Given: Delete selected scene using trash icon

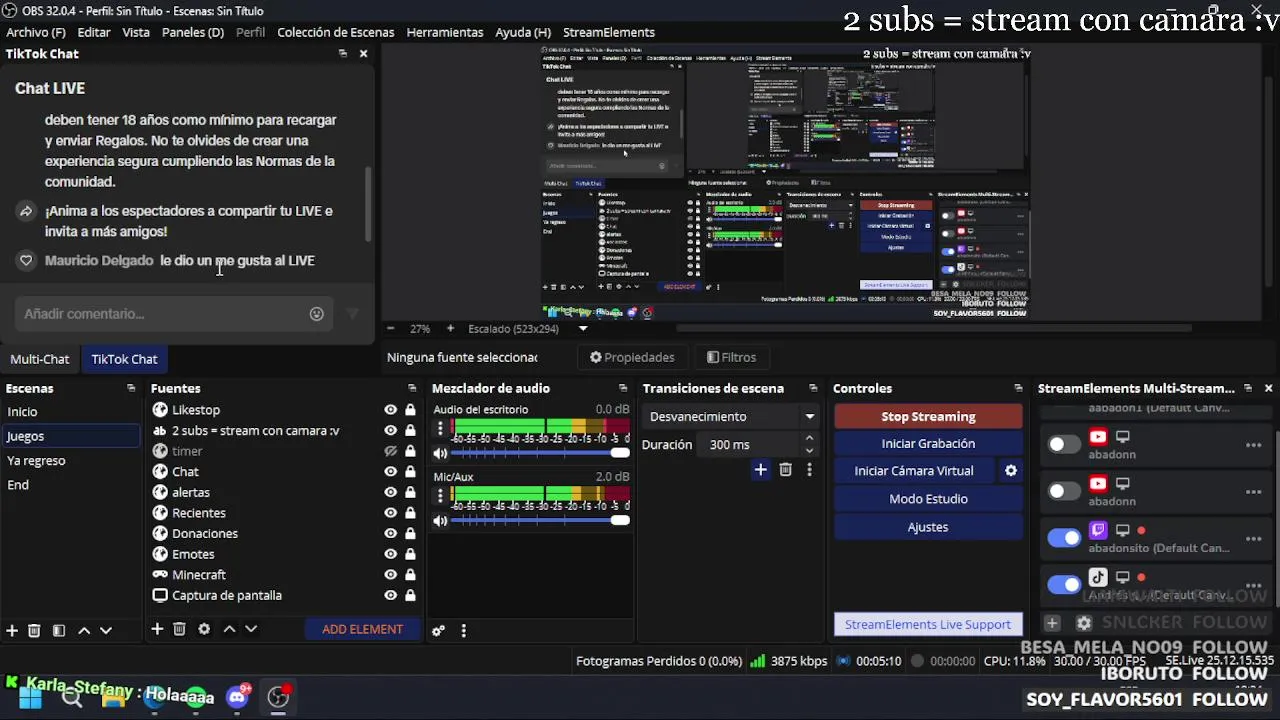Looking at the screenshot, I should pyautogui.click(x=34, y=630).
